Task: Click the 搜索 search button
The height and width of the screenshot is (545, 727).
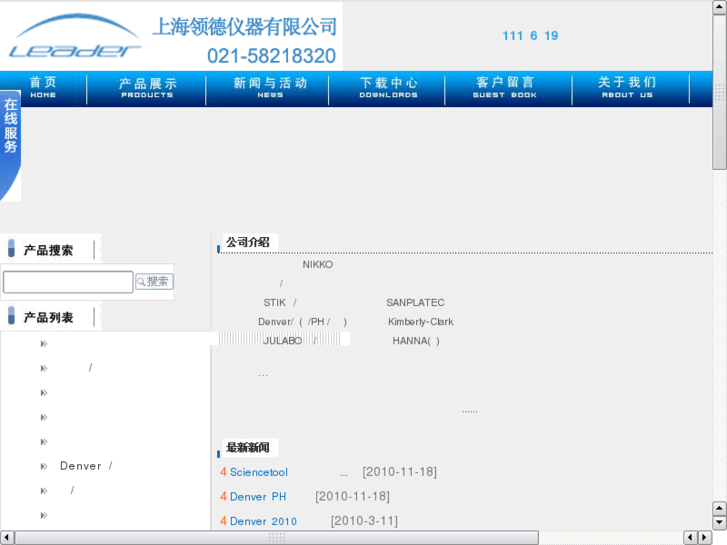Action: tap(154, 282)
